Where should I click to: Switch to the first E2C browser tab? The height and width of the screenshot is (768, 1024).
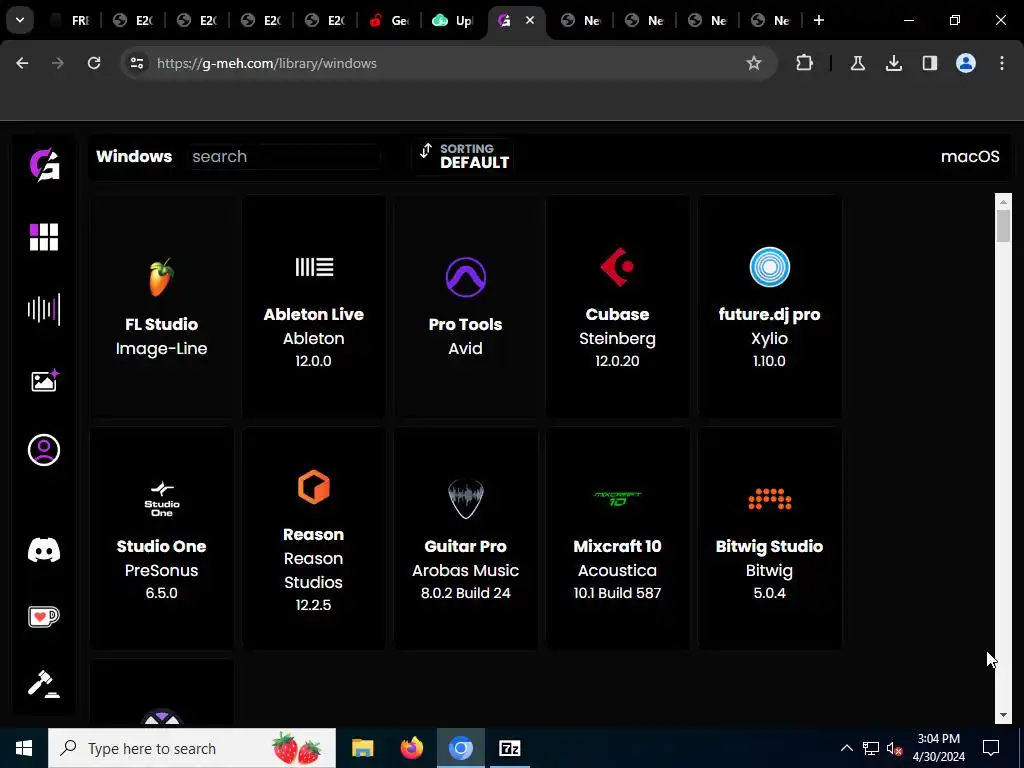point(133,20)
